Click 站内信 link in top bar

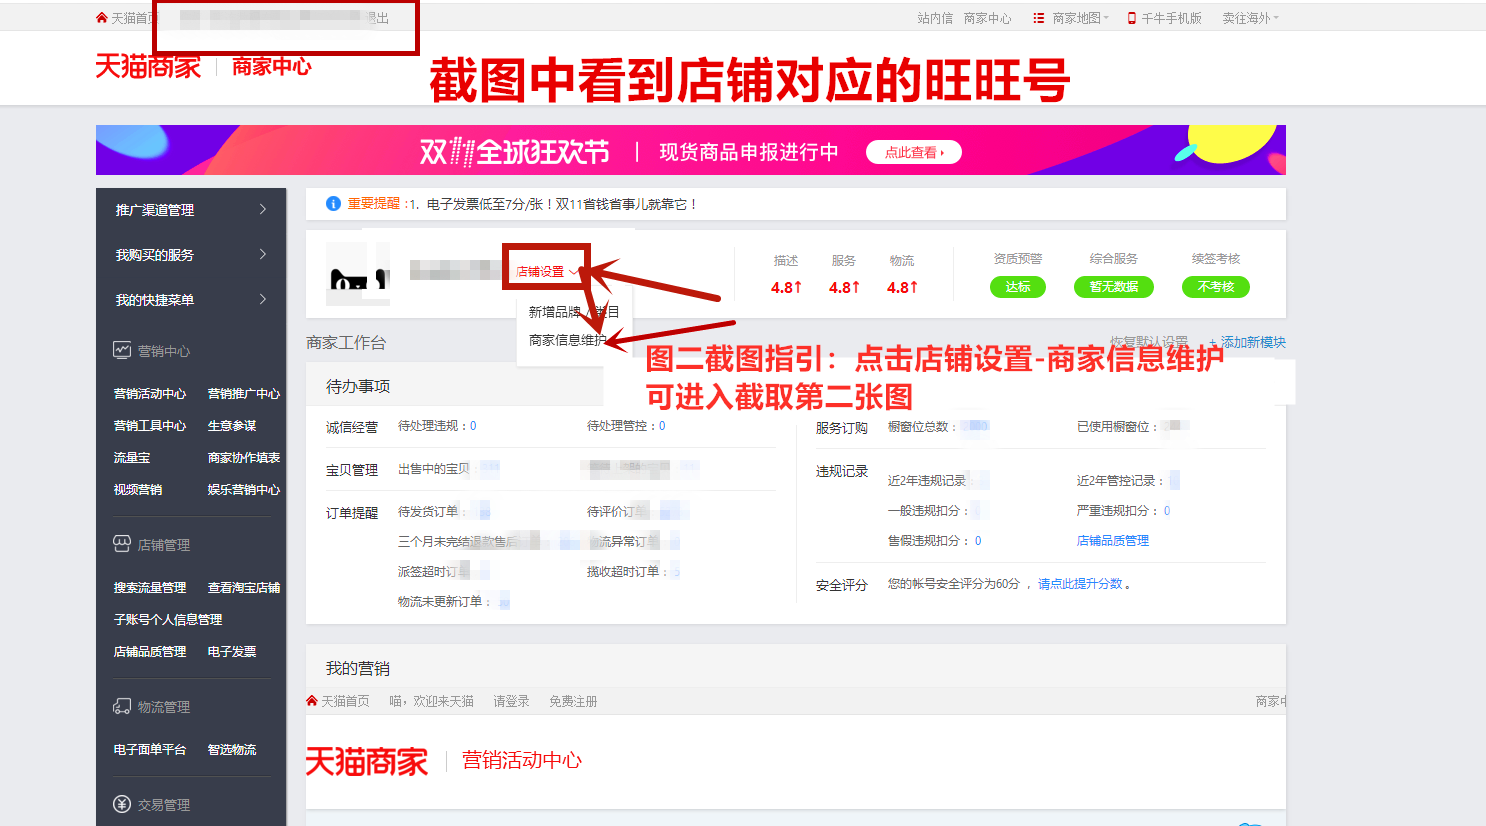point(935,18)
